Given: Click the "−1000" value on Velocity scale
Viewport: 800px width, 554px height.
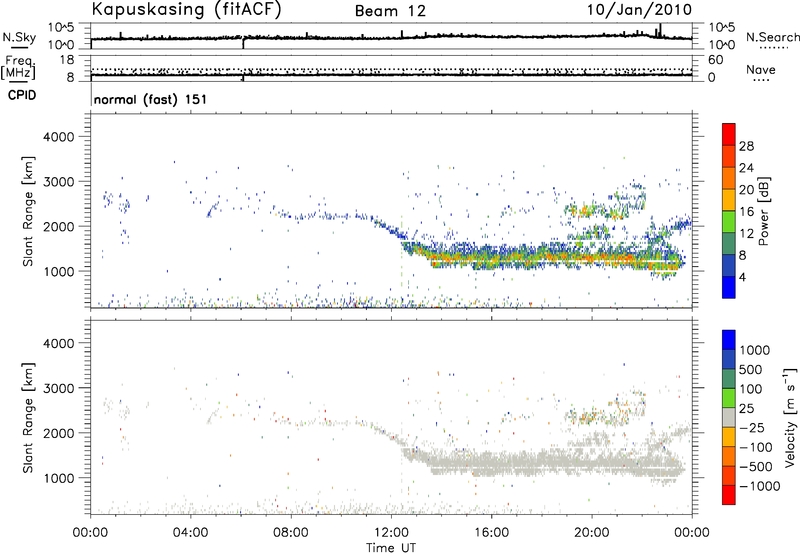Looking at the screenshot, I should click(x=760, y=486).
